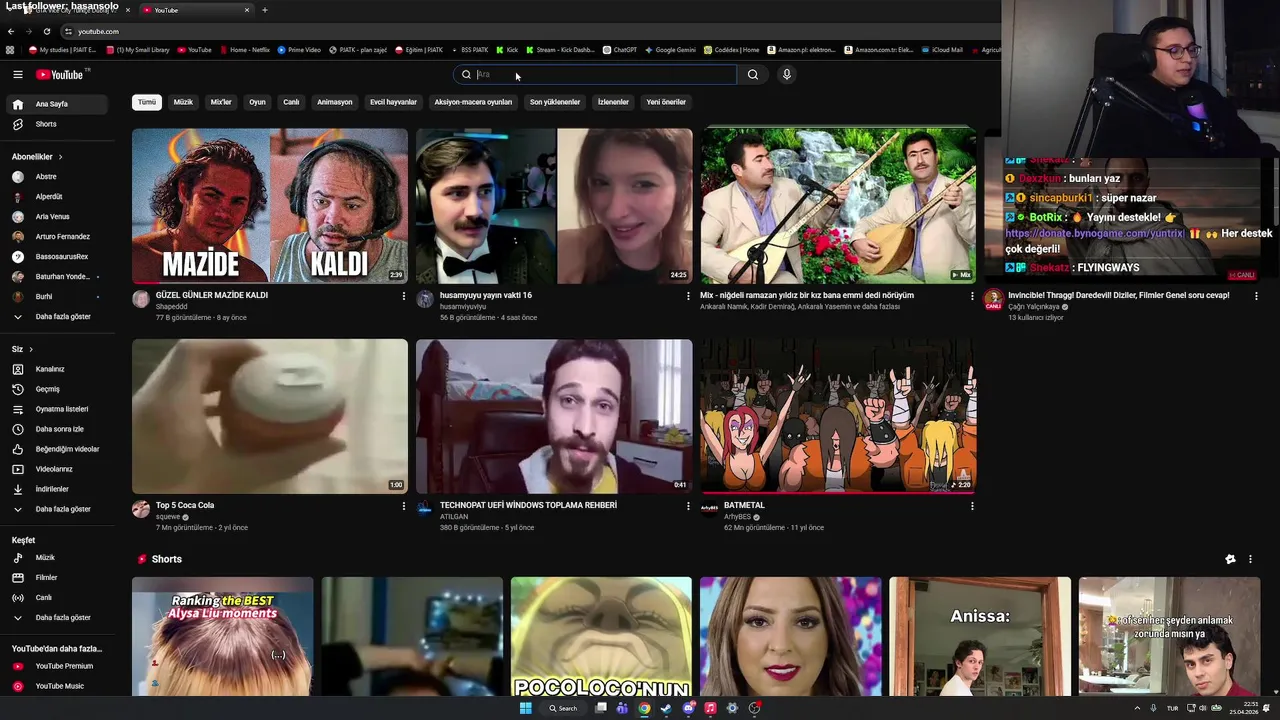Start voice search with the microphone icon
This screenshot has width=1280, height=720.
coord(787,74)
